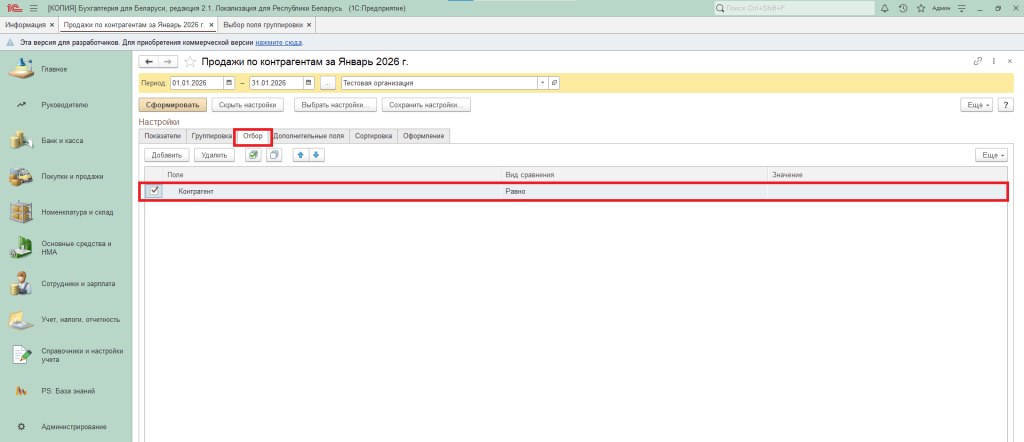1024x442 pixels.
Task: Open calendar for start date 01.01.2026
Action: [x=229, y=83]
